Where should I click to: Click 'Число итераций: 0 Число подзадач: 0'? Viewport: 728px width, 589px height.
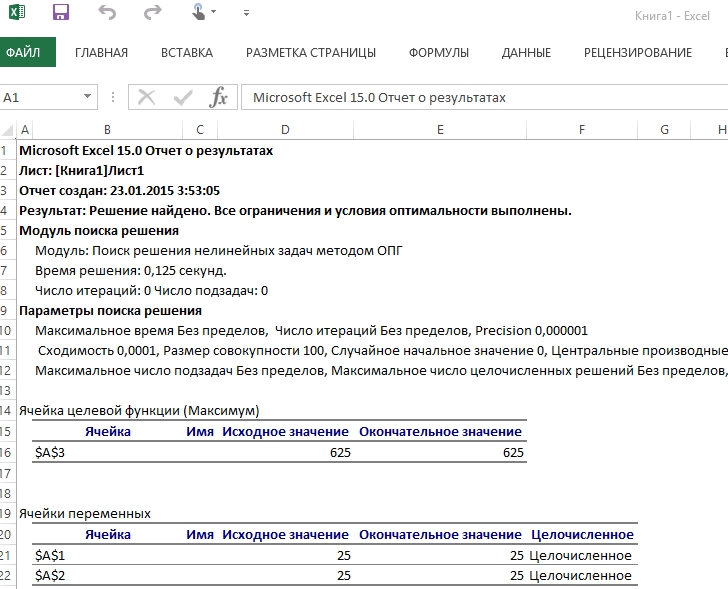pyautogui.click(x=151, y=291)
